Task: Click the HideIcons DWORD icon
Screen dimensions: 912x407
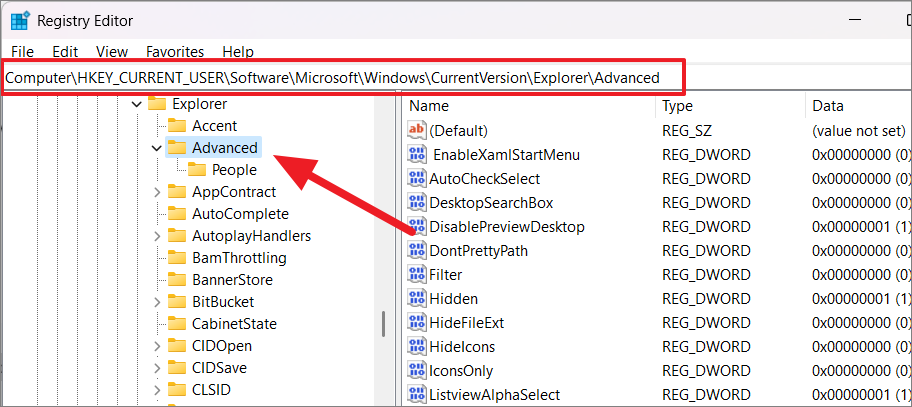Action: click(417, 347)
